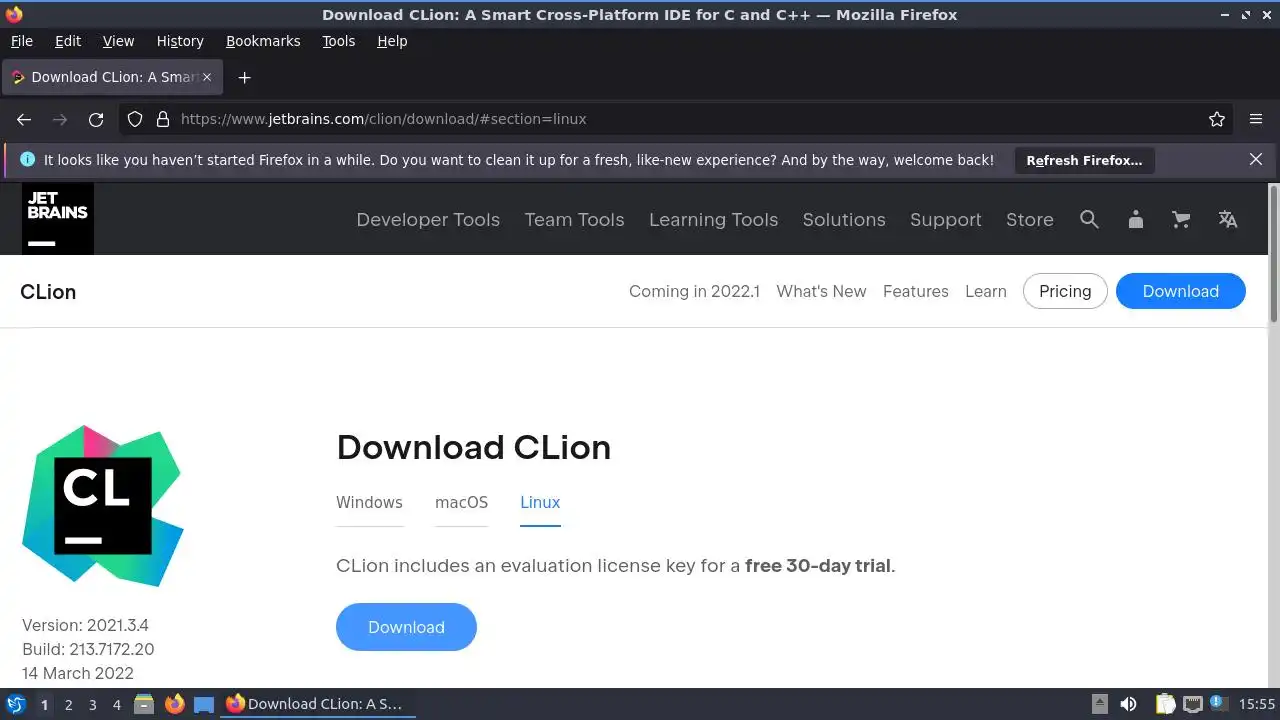The image size is (1280, 720).
Task: Switch to the Windows download tab
Action: [369, 502]
